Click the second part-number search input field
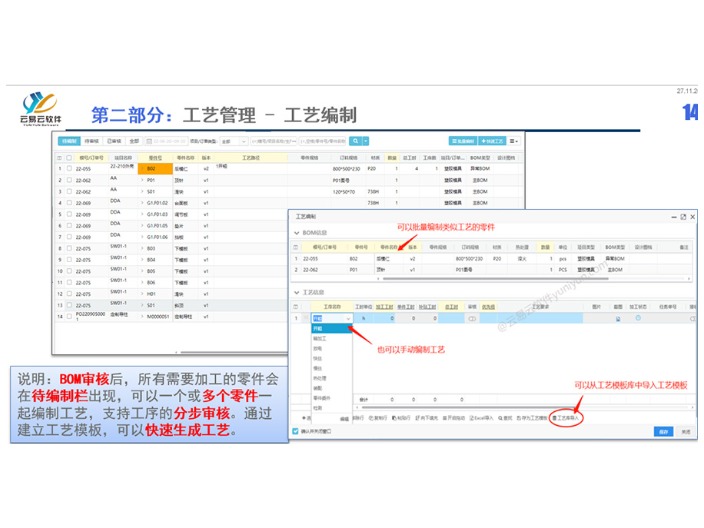This screenshot has height=528, width=704. [323, 141]
